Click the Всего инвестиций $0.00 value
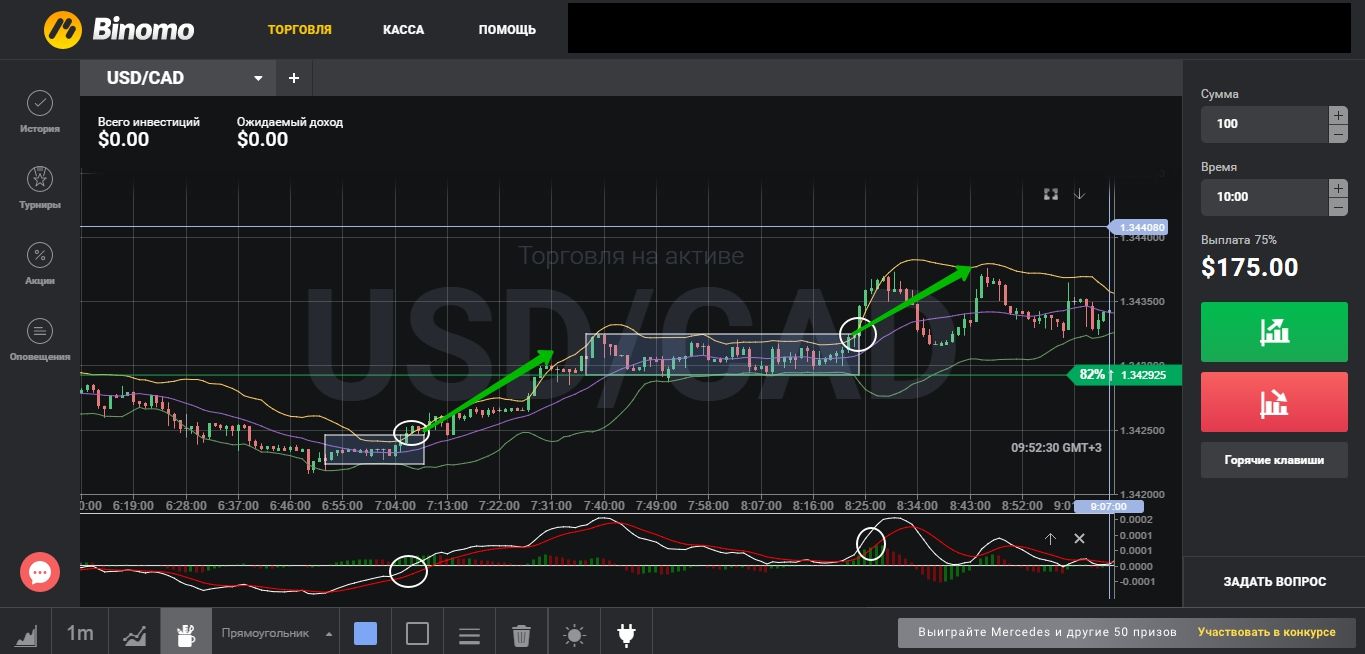This screenshot has width=1365, height=654. [x=124, y=140]
